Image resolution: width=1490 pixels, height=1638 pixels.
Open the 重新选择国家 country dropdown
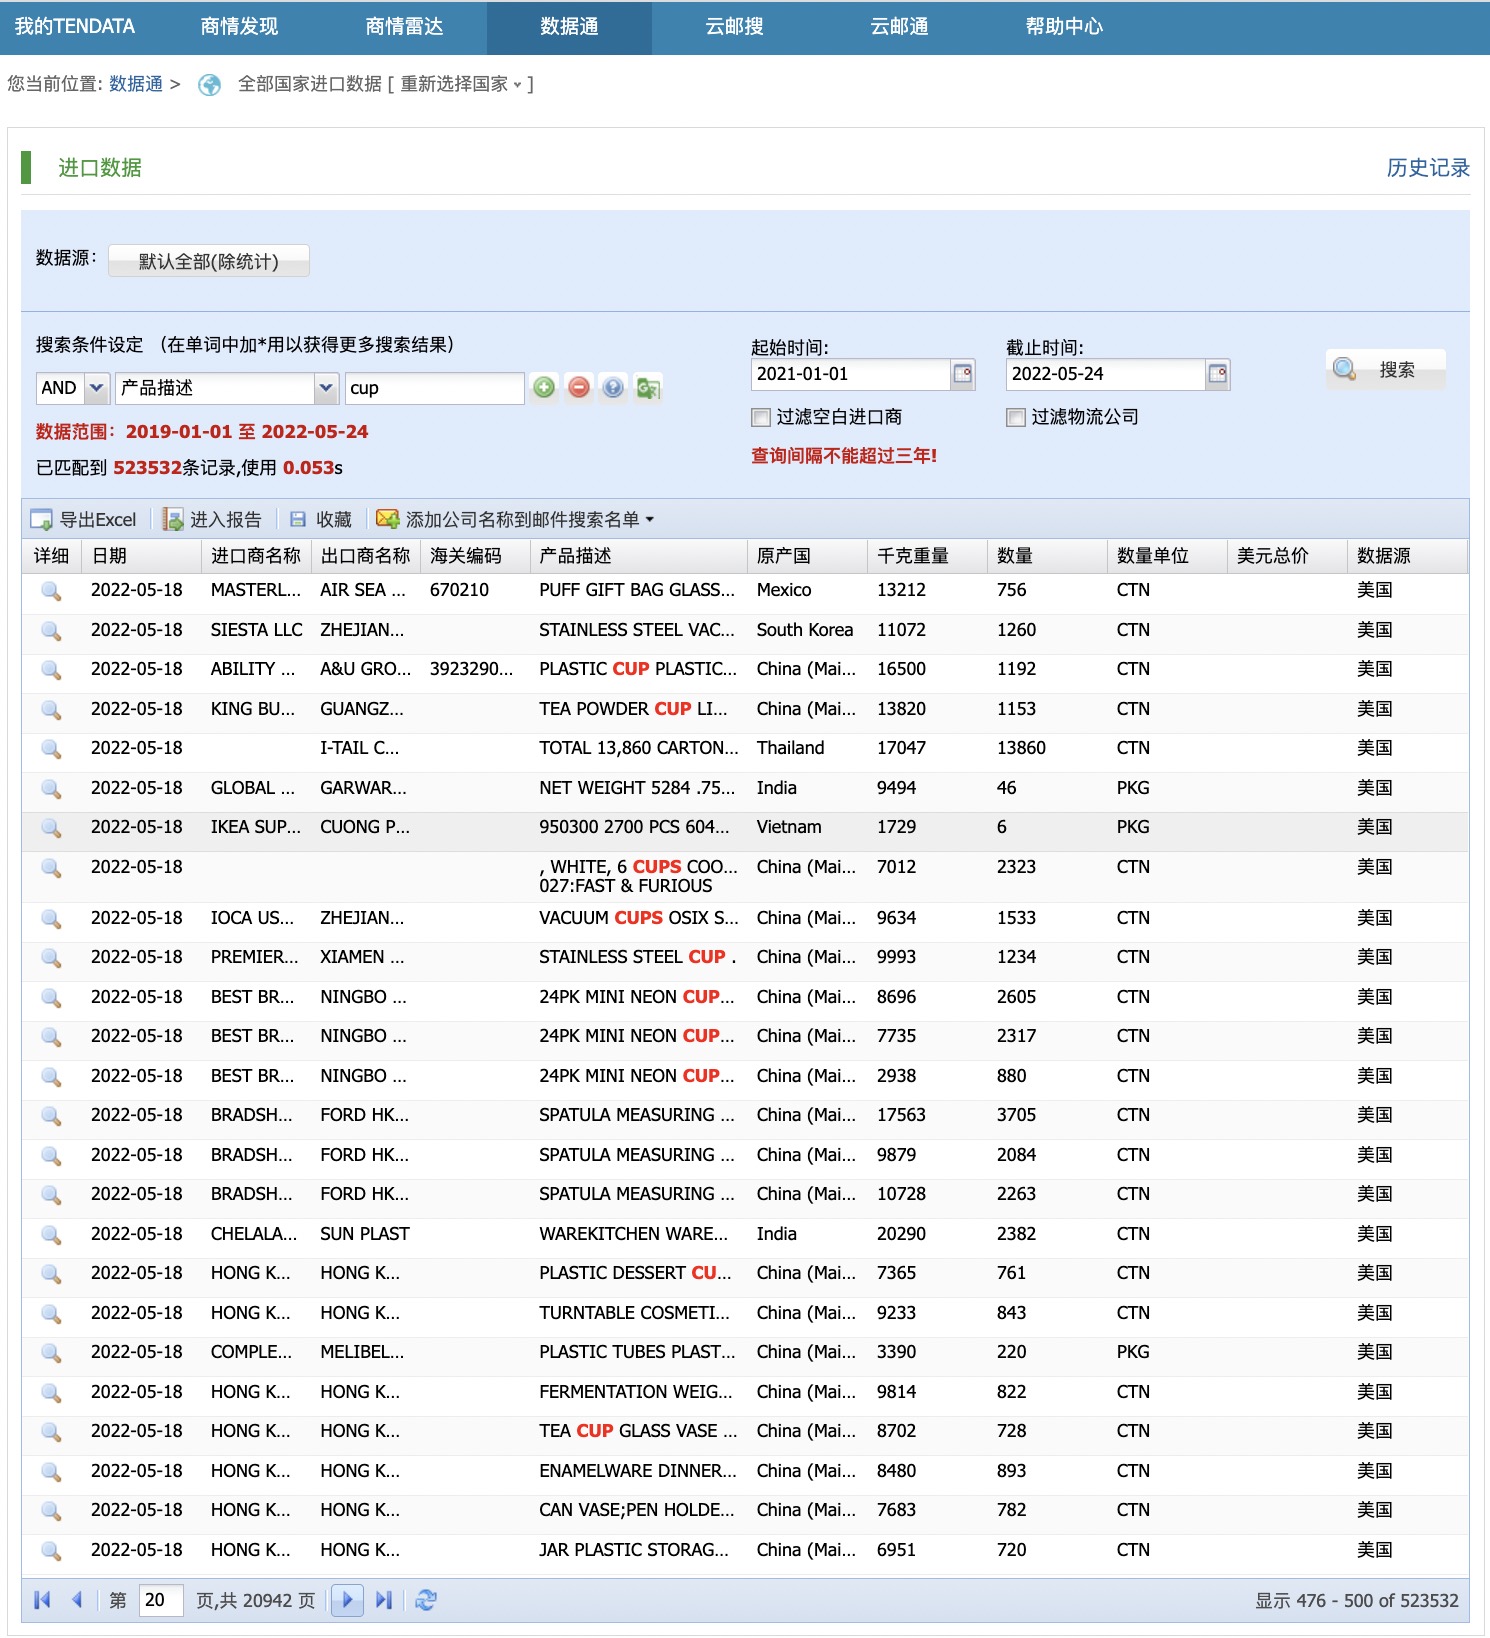click(461, 84)
